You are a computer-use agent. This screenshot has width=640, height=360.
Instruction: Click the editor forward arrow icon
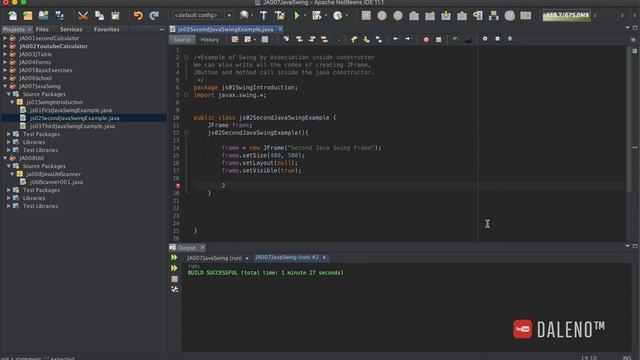407,39
